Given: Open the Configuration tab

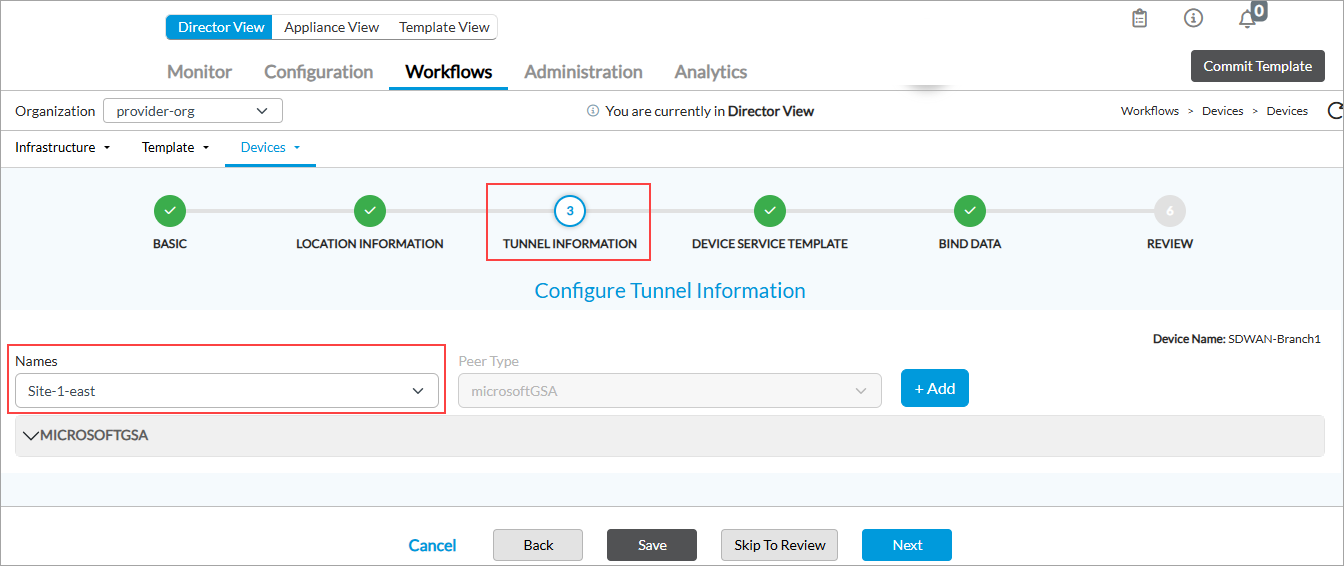Looking at the screenshot, I should click(318, 72).
